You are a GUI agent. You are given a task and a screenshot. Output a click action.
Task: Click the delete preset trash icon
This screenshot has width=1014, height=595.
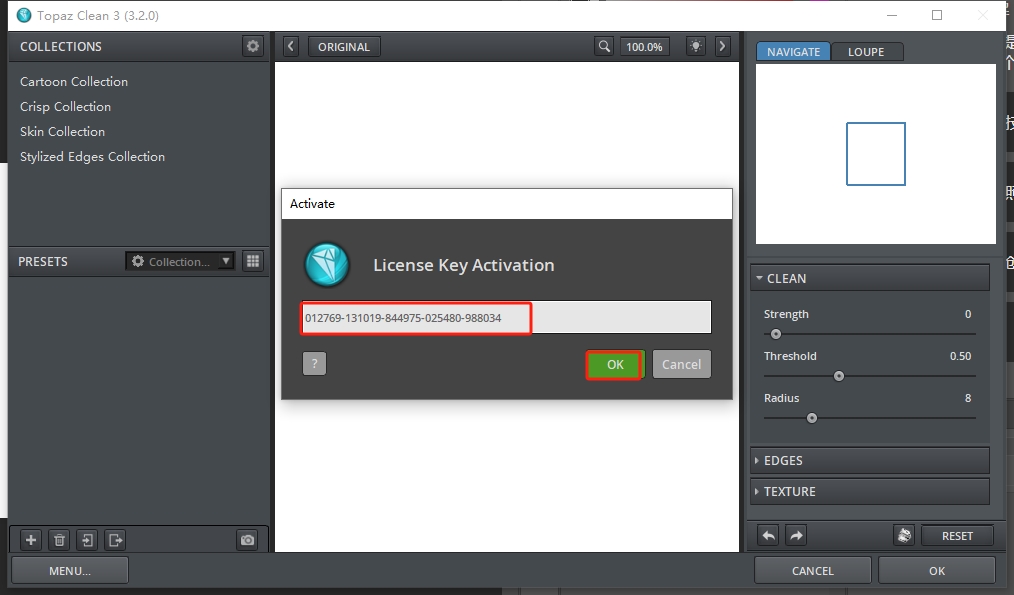(x=59, y=540)
